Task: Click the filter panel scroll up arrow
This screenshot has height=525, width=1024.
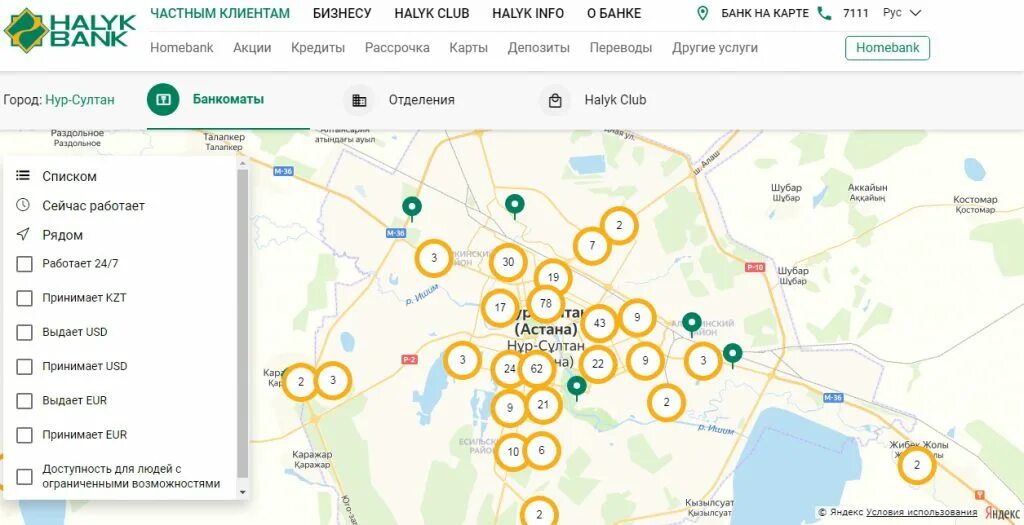Action: tap(242, 163)
